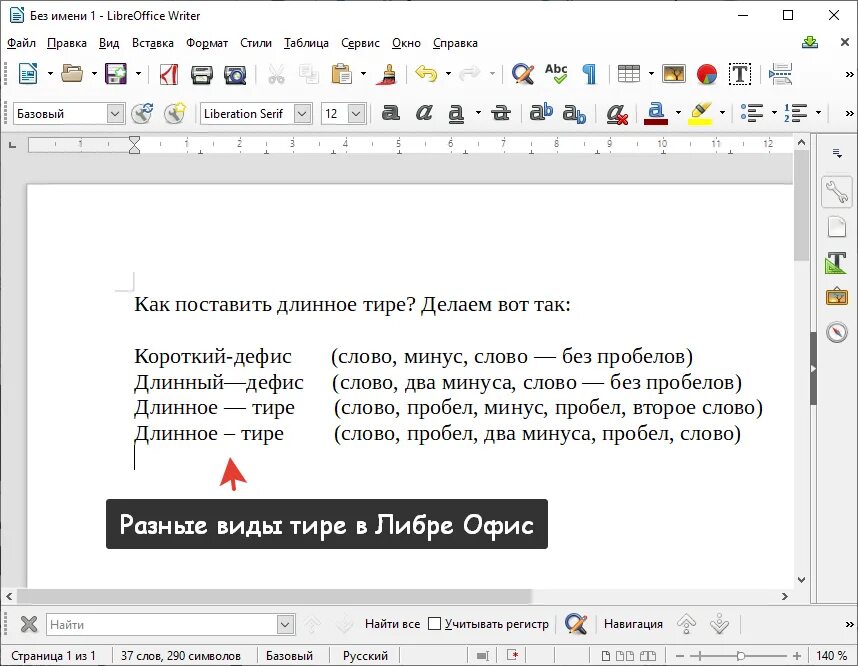Toggle formatting marks with the pilcrow icon

pos(589,74)
